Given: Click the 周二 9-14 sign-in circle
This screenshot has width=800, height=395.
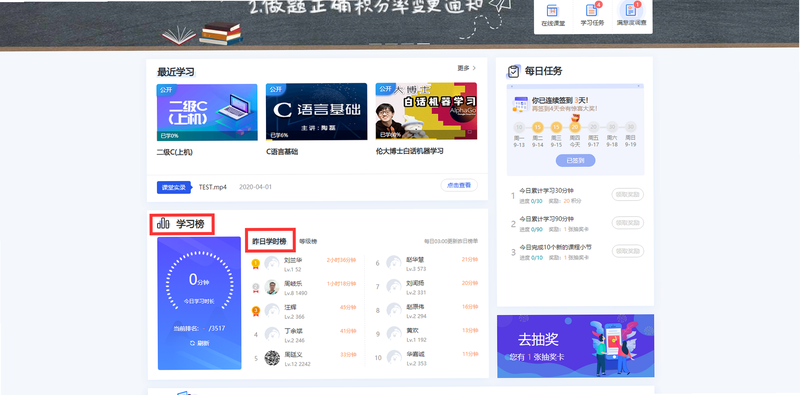Looking at the screenshot, I should click(538, 128).
